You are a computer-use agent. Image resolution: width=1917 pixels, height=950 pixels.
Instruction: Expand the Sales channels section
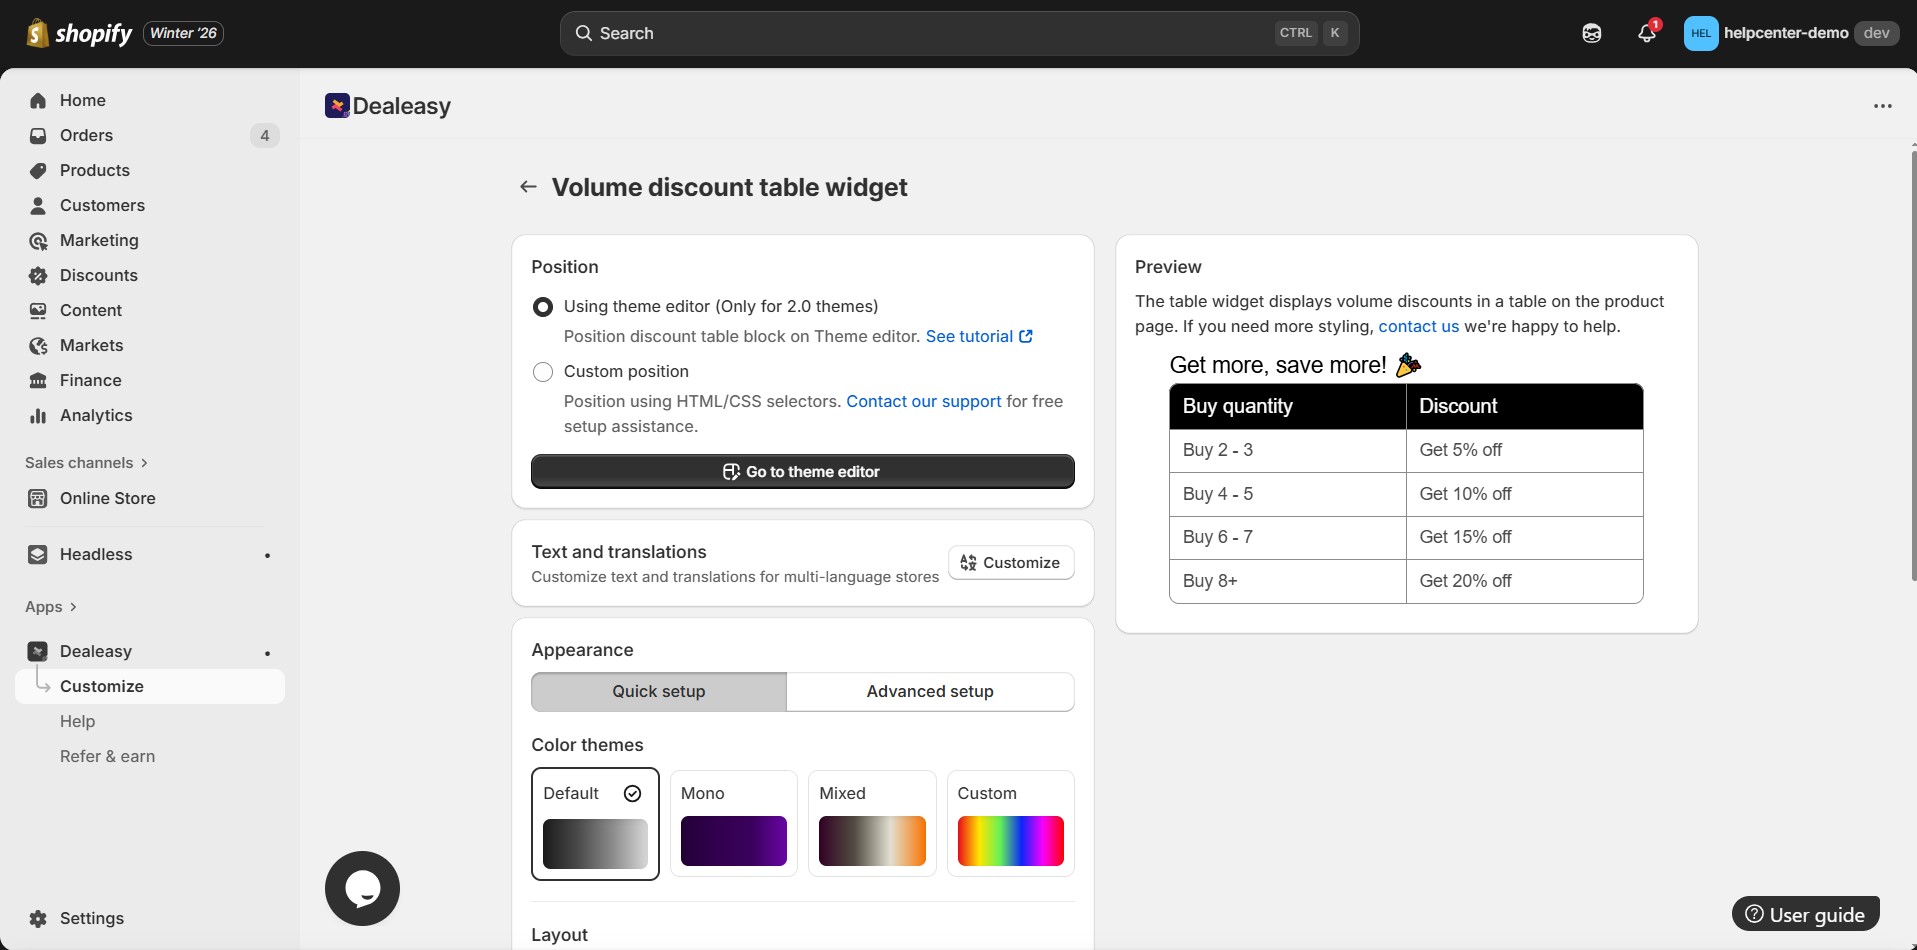coord(86,462)
